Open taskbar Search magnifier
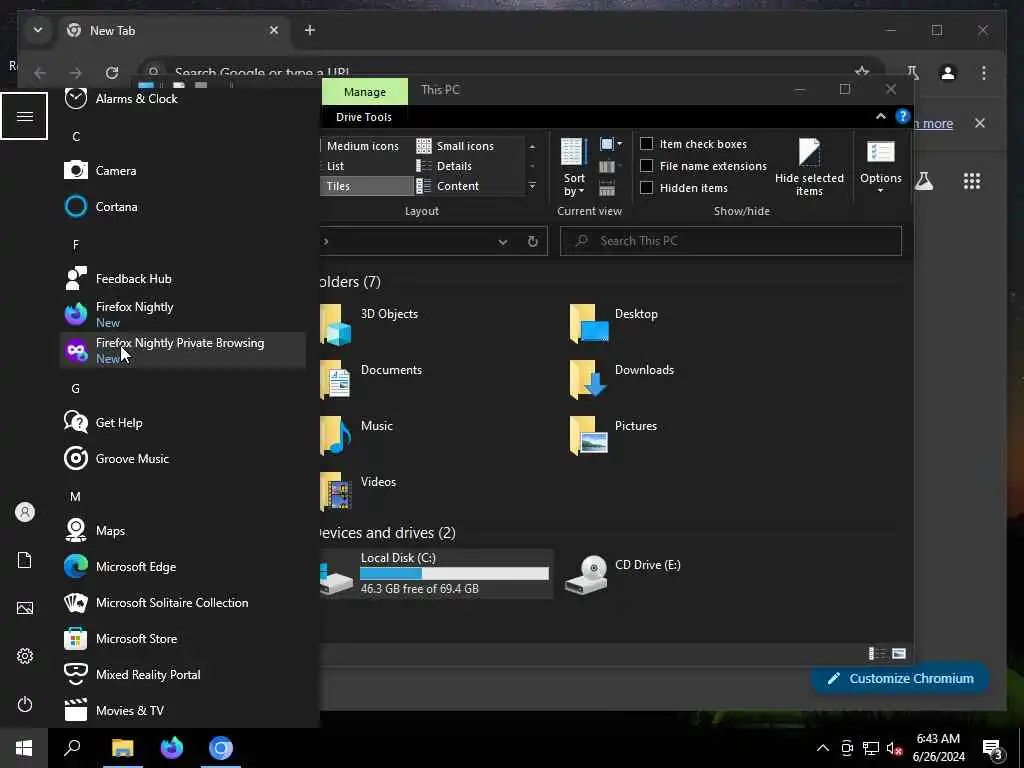 [72, 748]
